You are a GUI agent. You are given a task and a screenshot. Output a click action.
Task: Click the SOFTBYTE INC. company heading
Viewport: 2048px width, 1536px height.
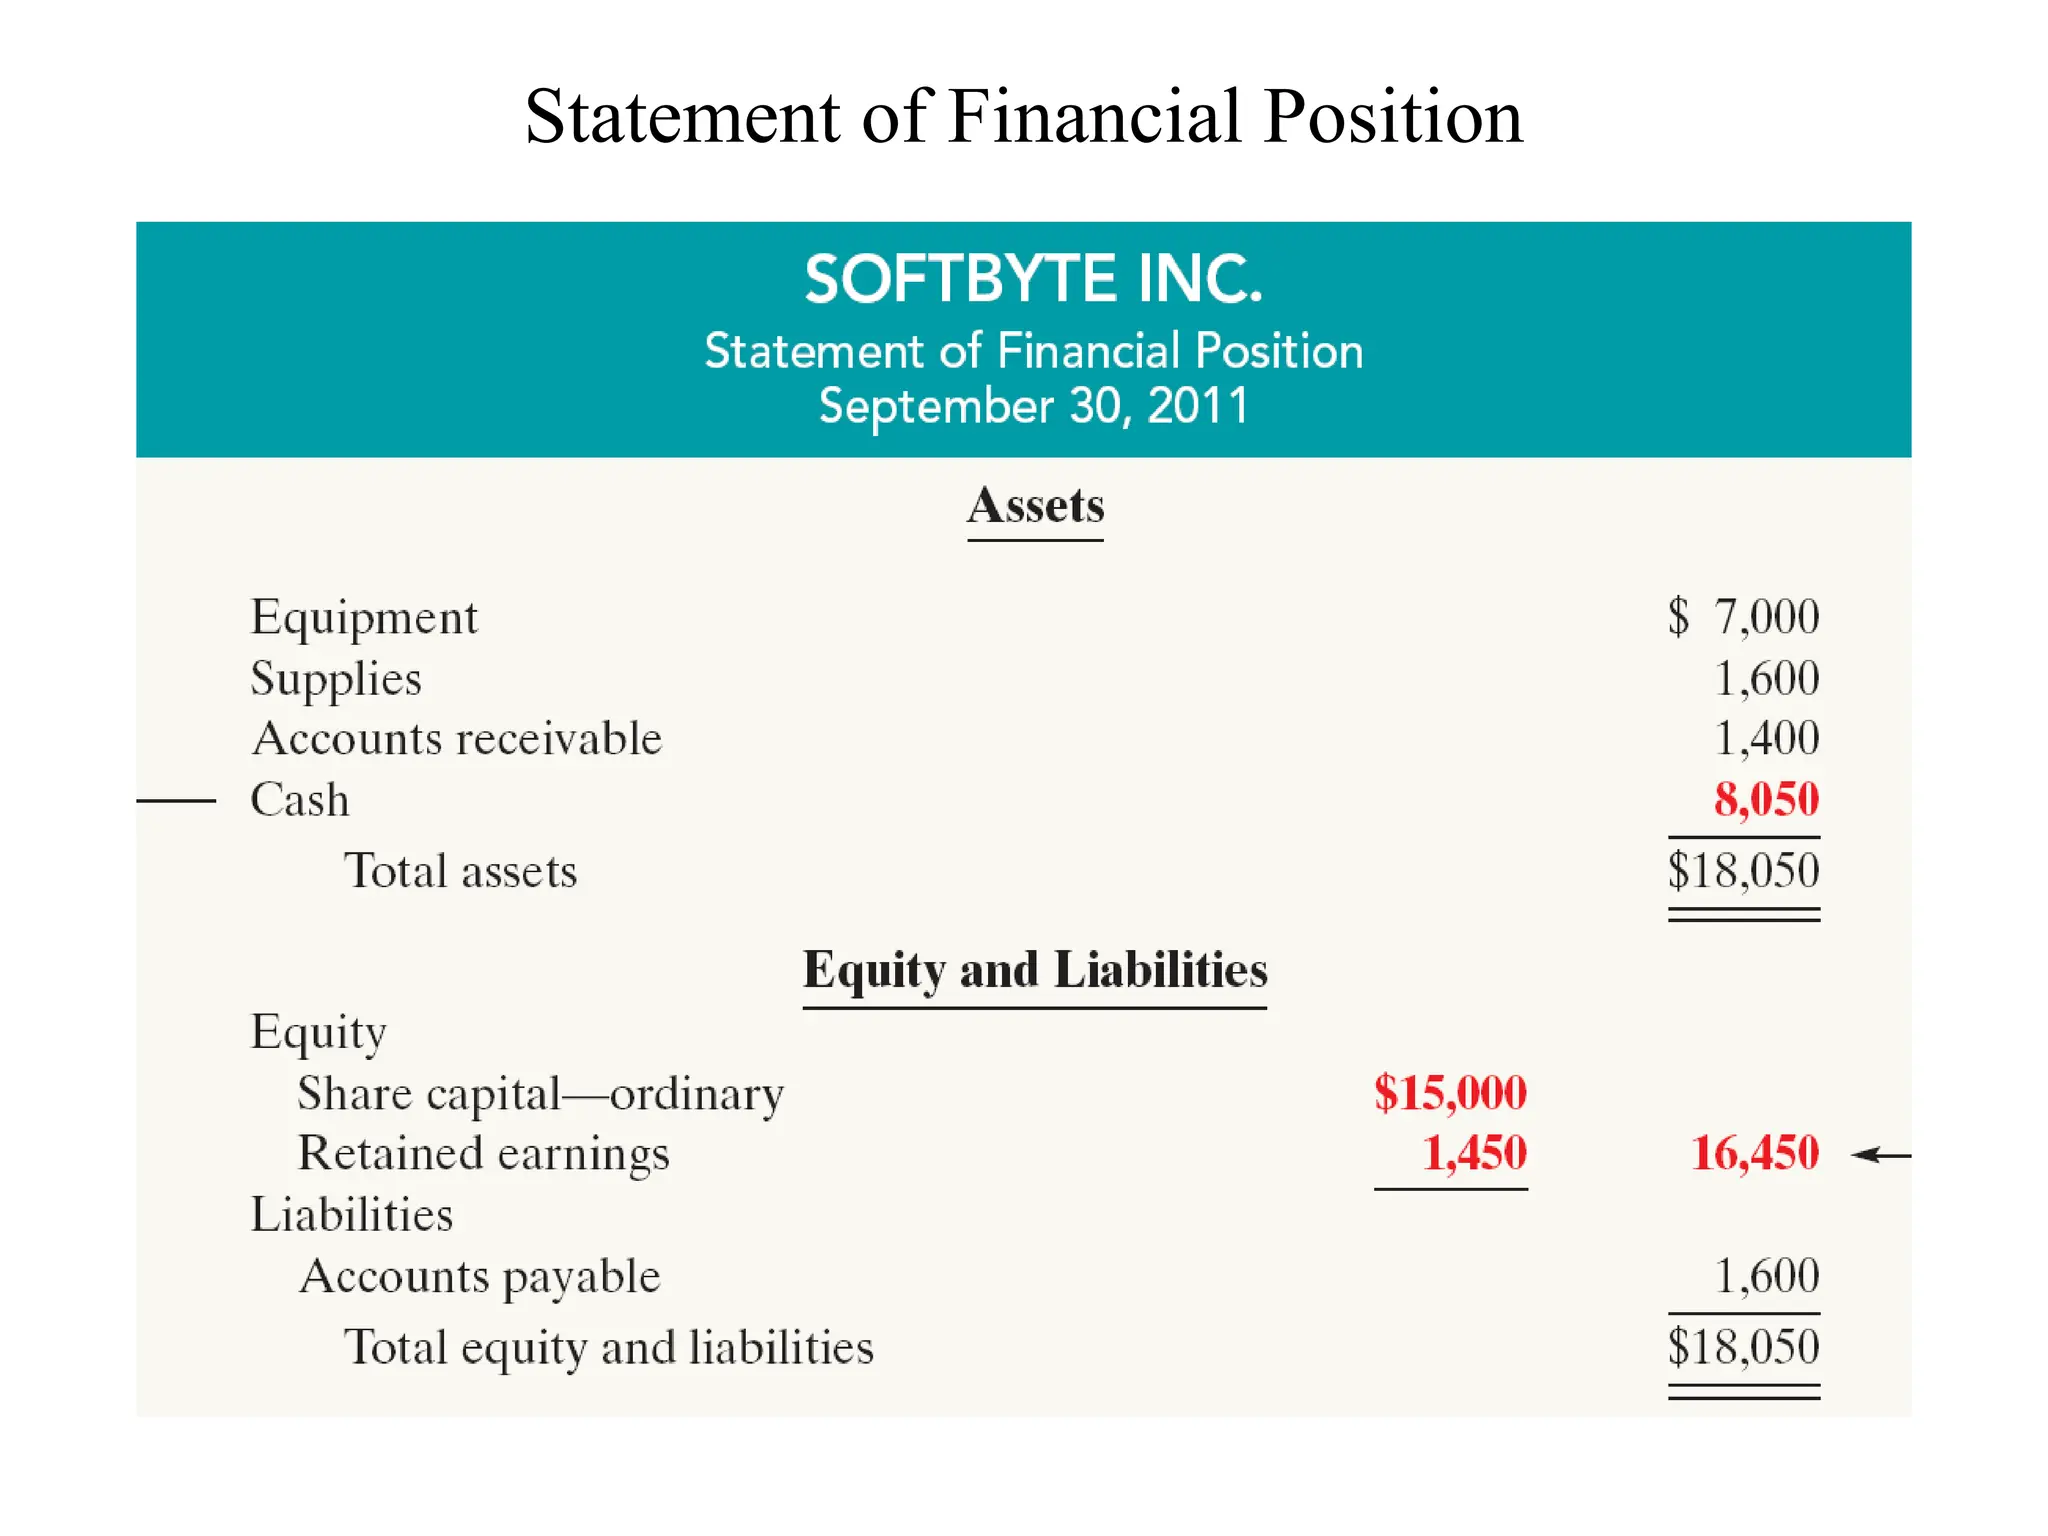click(1033, 279)
